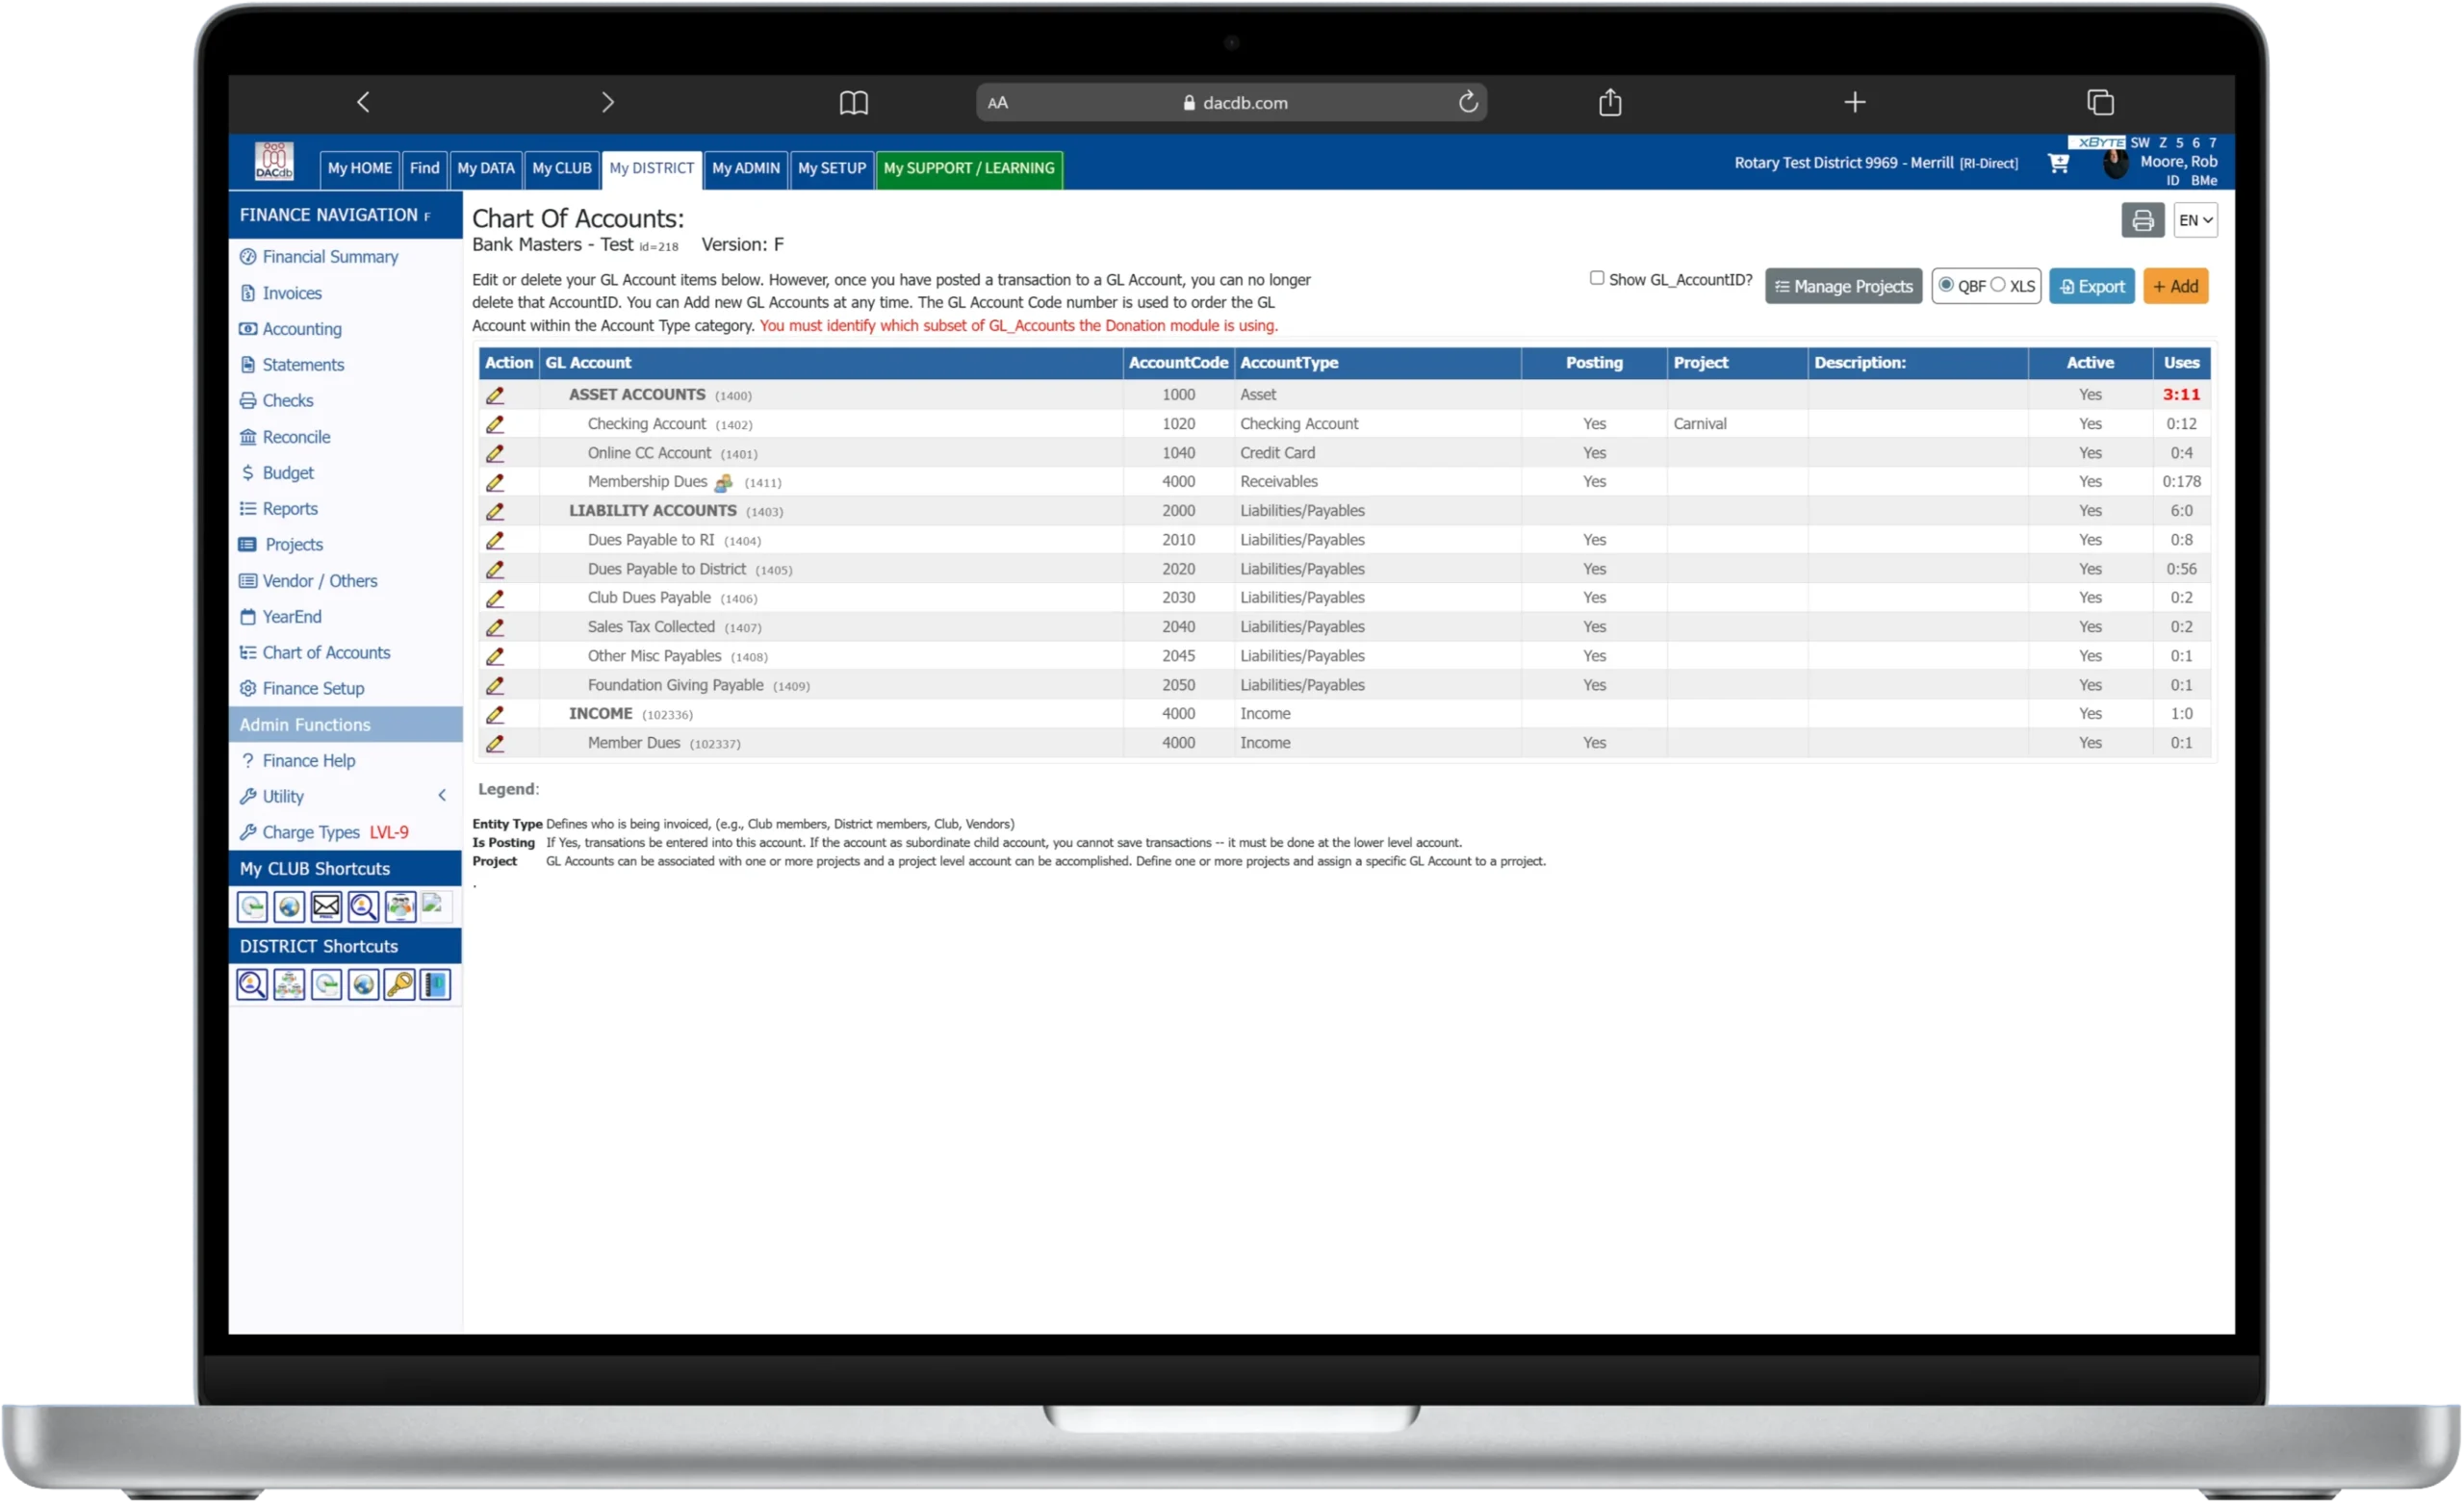Click the printer icon button

[x=2142, y=220]
